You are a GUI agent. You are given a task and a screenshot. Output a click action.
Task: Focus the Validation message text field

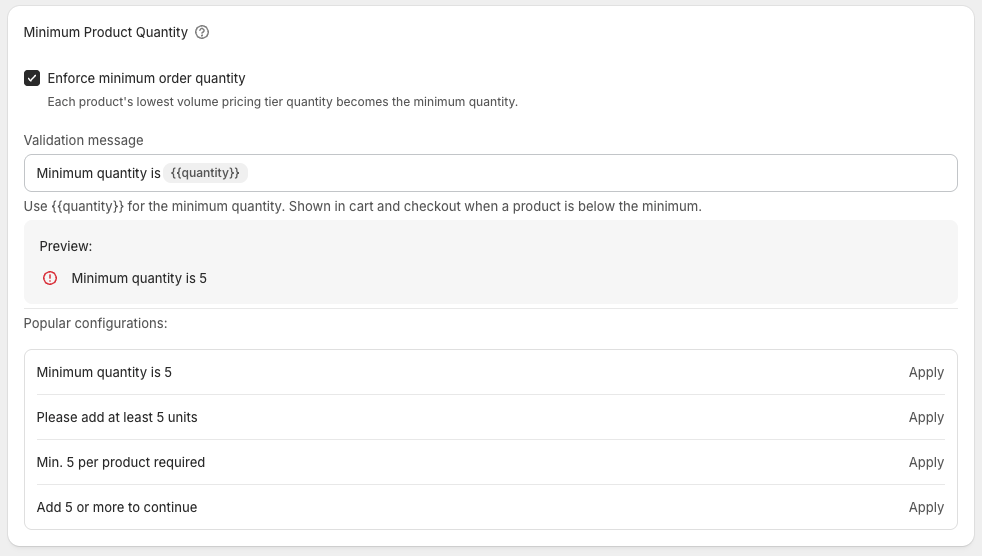[x=600, y=173]
